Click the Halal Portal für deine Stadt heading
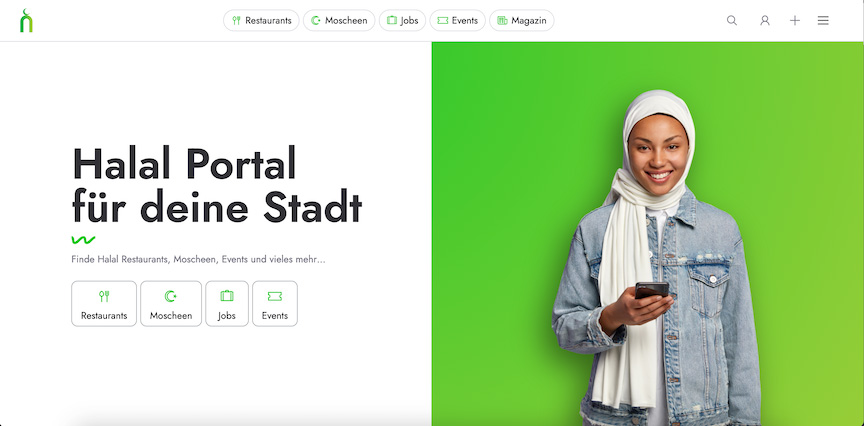The height and width of the screenshot is (426, 864). [217, 185]
